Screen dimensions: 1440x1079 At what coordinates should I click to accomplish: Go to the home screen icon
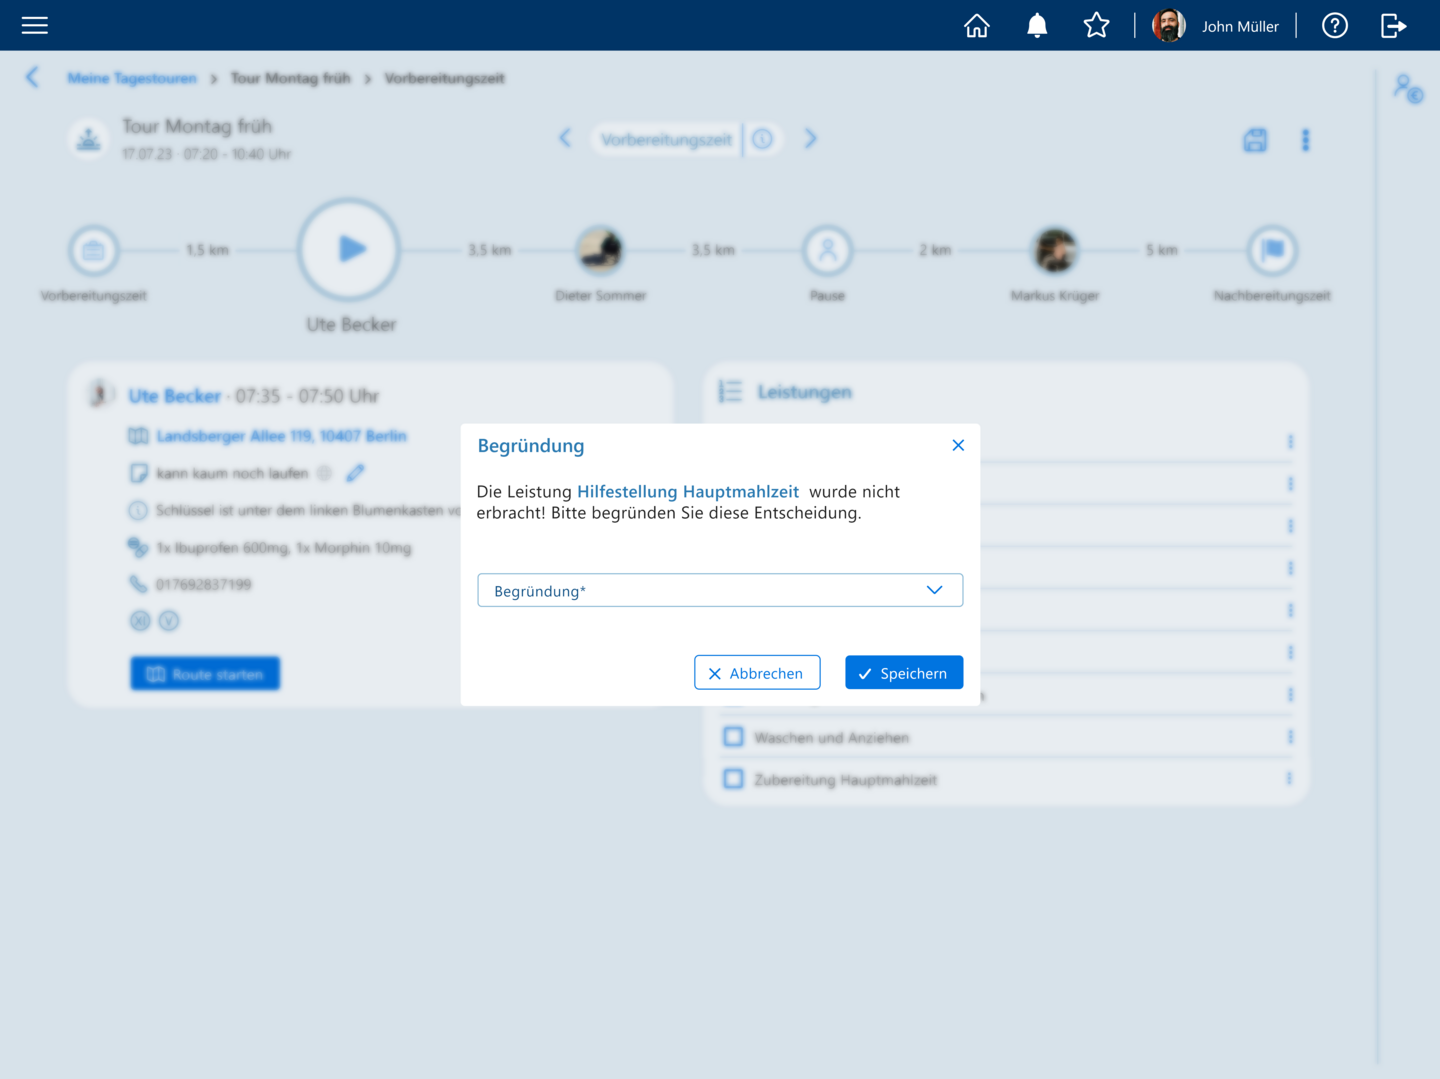point(977,26)
